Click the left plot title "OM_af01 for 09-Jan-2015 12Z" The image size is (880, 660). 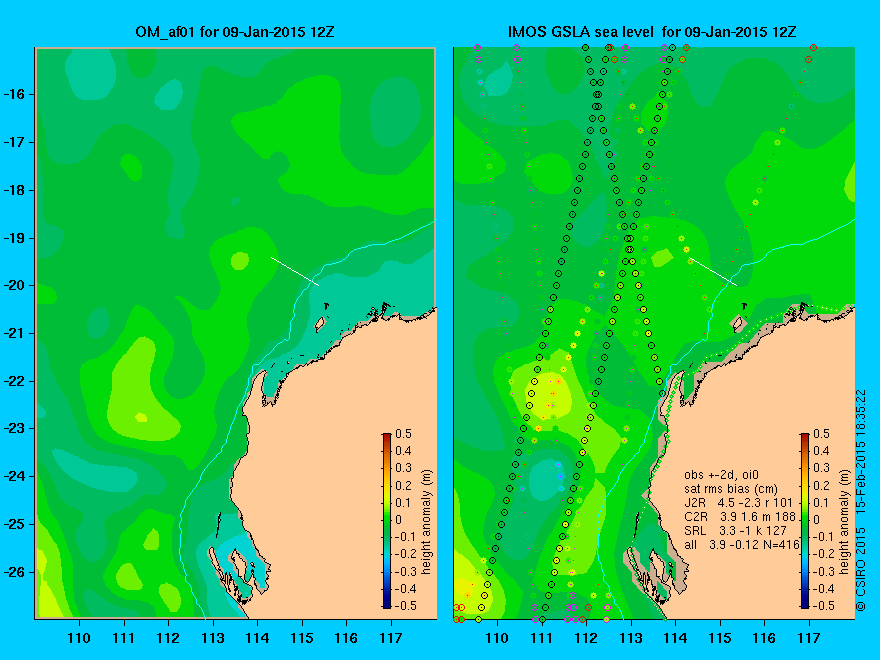235,32
